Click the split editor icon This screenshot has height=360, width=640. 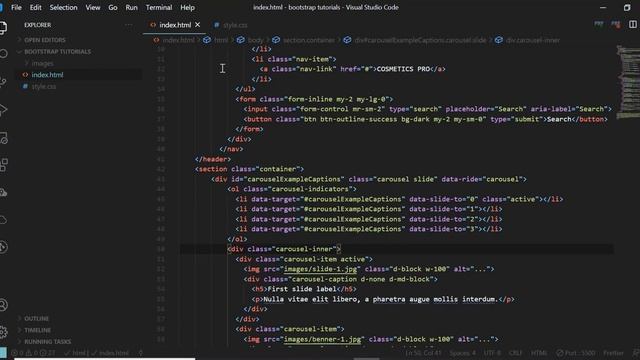coord(633,24)
